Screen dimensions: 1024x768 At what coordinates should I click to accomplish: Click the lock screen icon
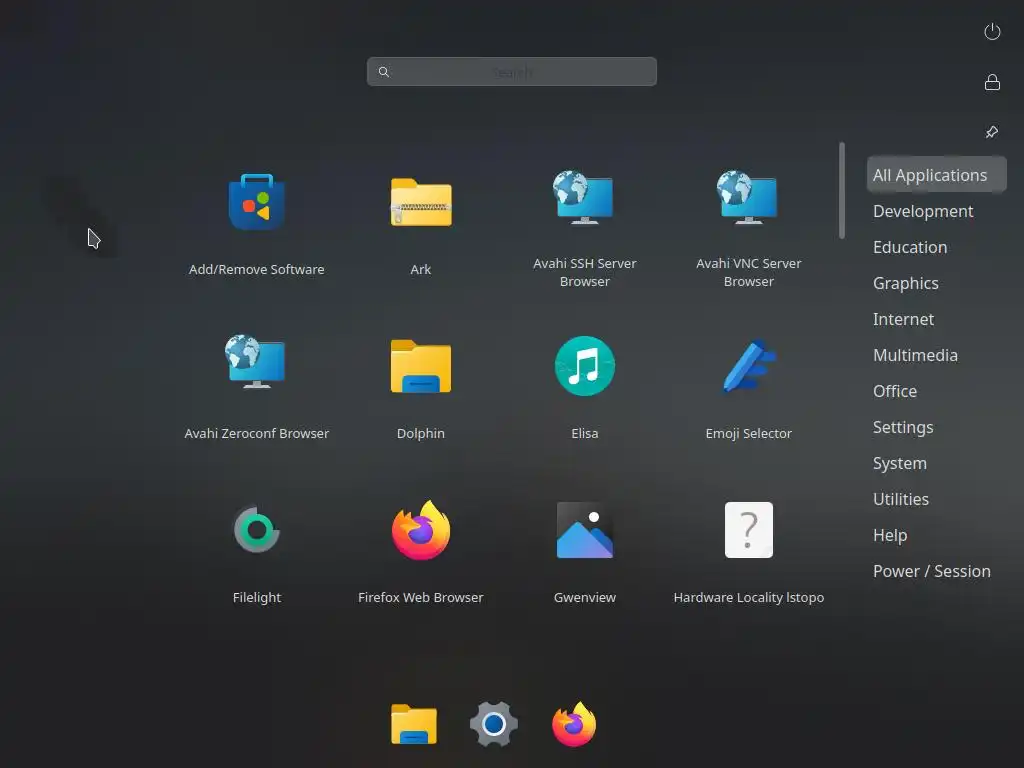(x=992, y=82)
